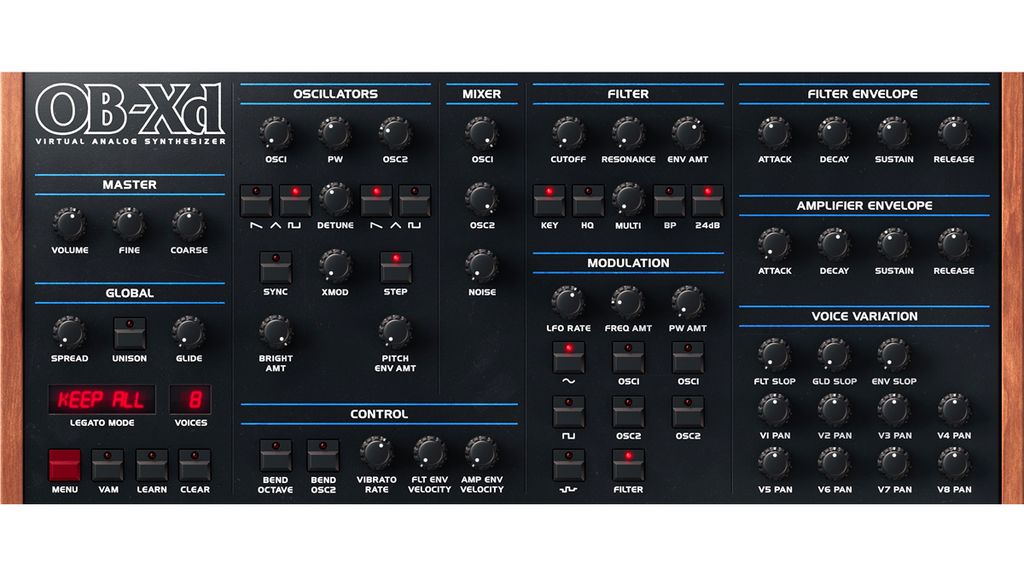Toggle KEY filter tracking
This screenshot has height=576, width=1024.
(549, 200)
